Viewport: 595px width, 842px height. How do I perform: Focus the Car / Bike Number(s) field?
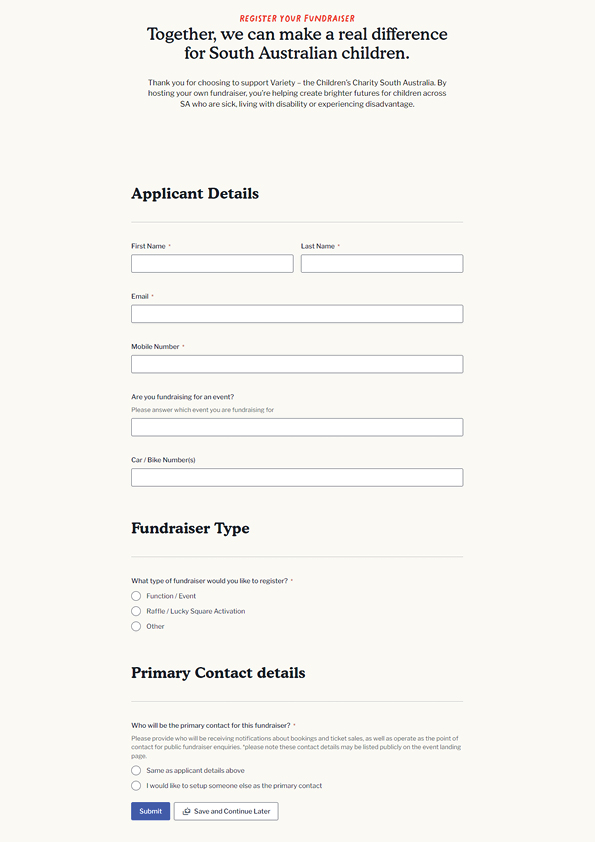click(x=297, y=477)
